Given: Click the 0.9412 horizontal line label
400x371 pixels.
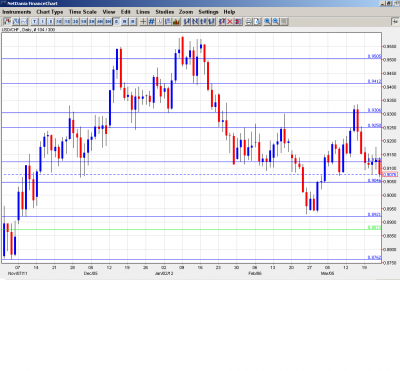Looking at the screenshot, I should [374, 81].
